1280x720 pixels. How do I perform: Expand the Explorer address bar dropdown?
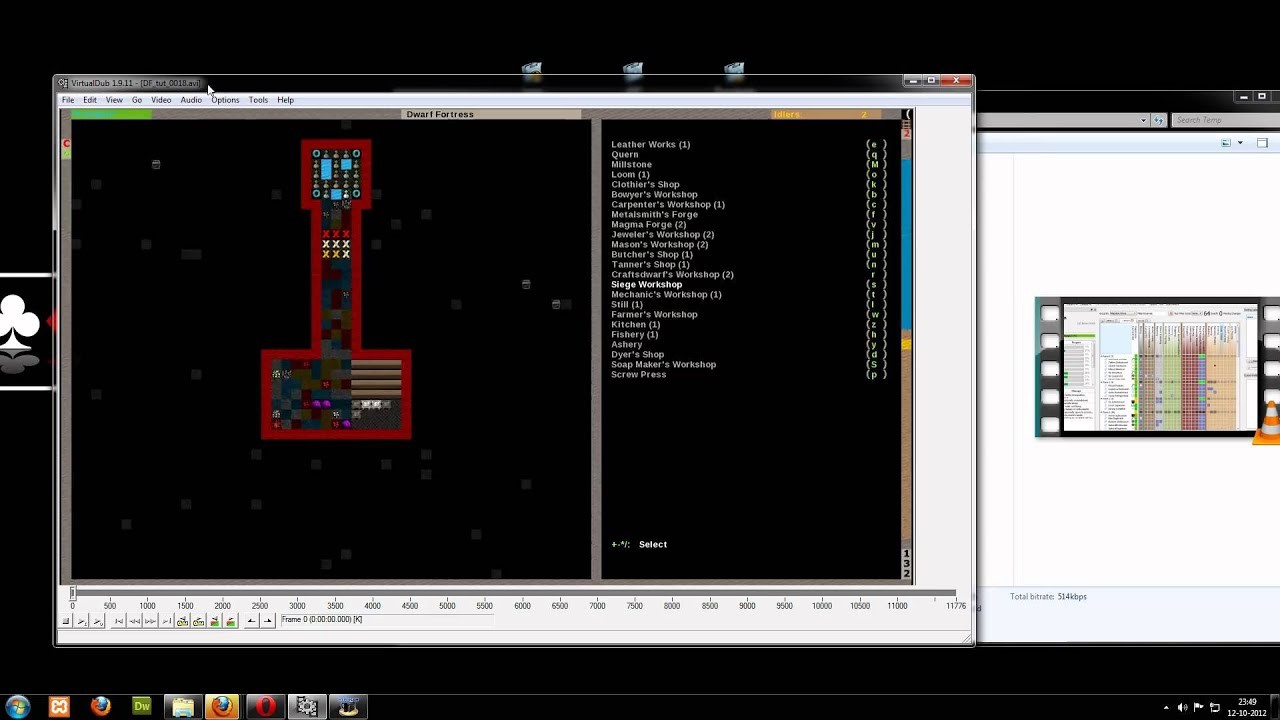1143,120
